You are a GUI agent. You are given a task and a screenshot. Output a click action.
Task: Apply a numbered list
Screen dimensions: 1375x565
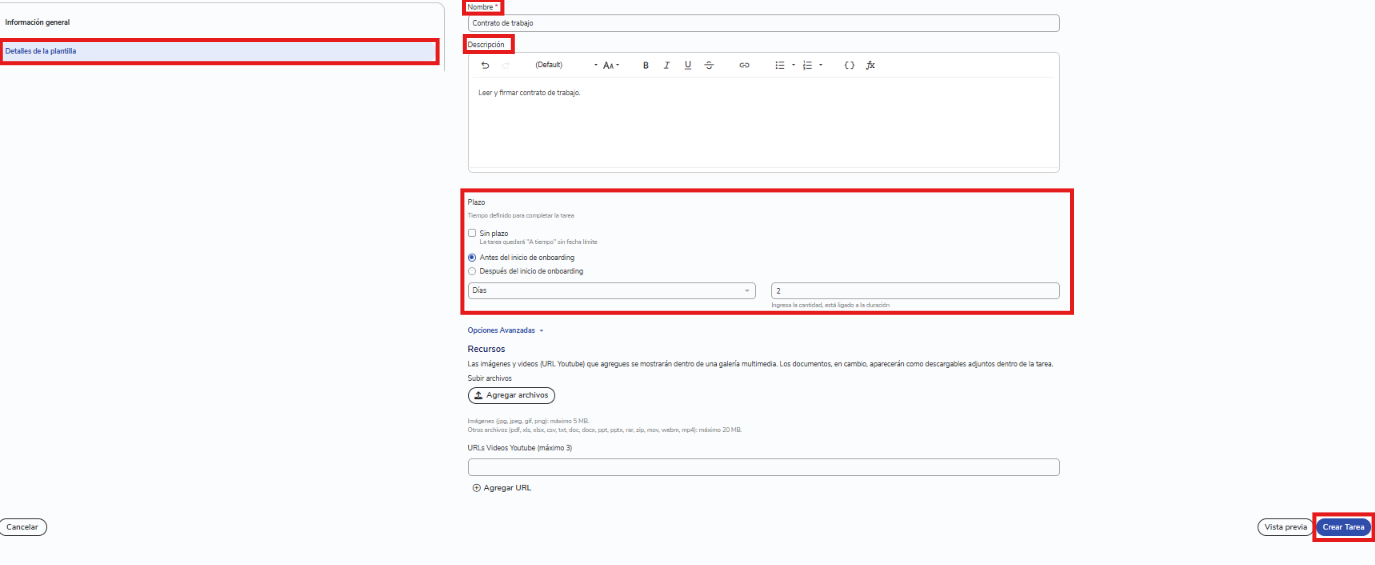[808, 65]
